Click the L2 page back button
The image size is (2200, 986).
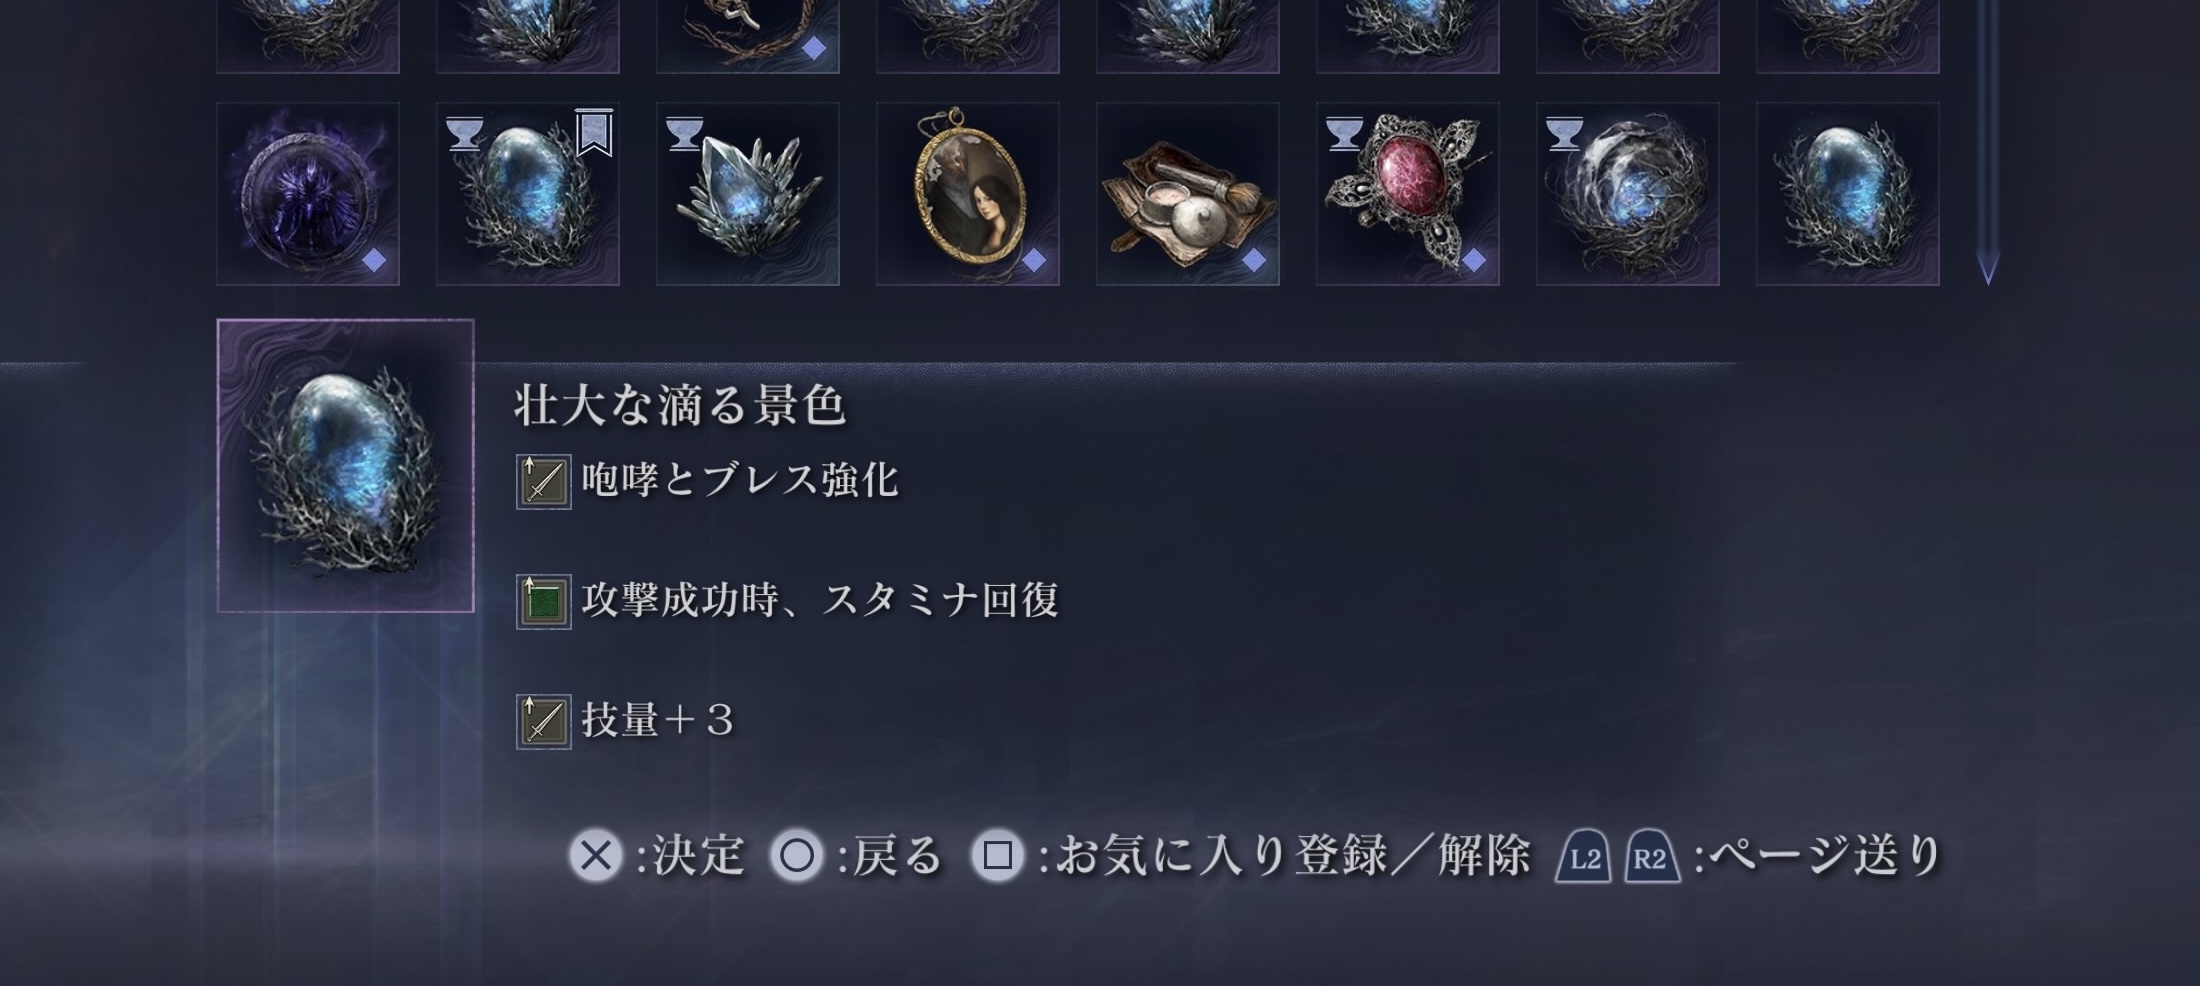[x=1584, y=857]
